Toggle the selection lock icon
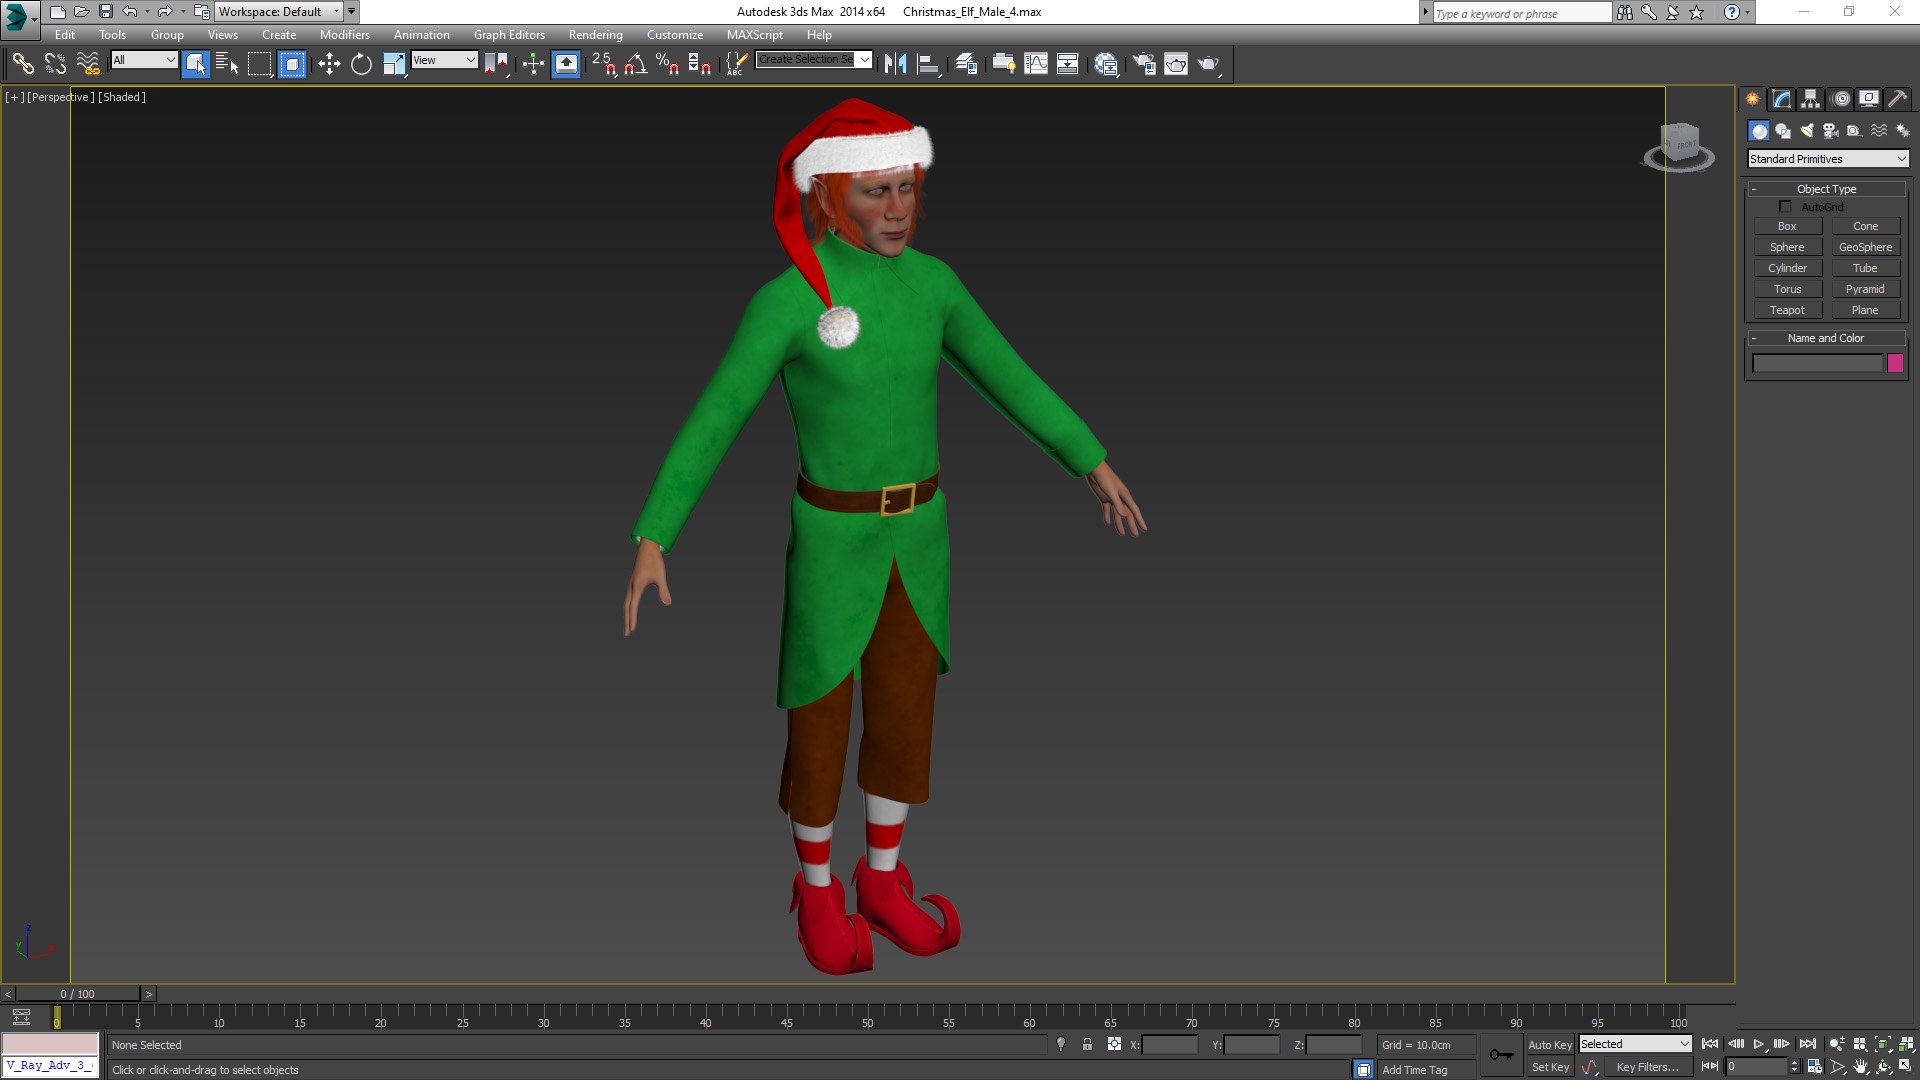This screenshot has height=1080, width=1920. 1087,1045
